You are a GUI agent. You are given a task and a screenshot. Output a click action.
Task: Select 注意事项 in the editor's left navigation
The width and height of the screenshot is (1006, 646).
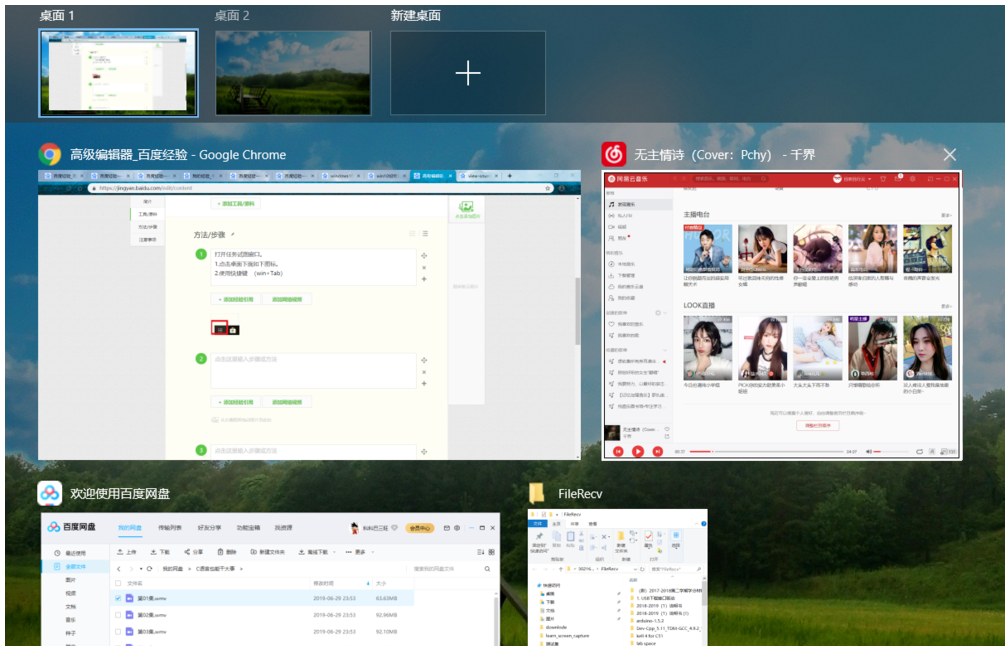[148, 239]
